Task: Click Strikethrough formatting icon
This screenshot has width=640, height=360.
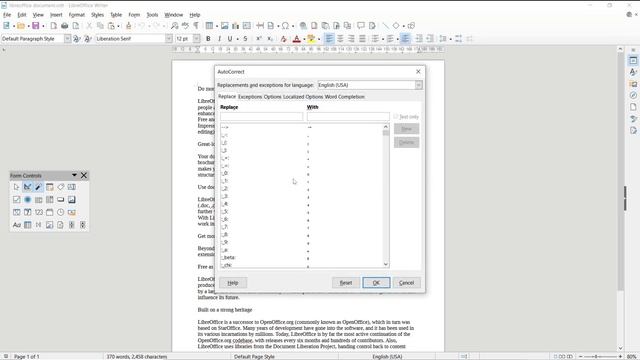Action: [245, 39]
